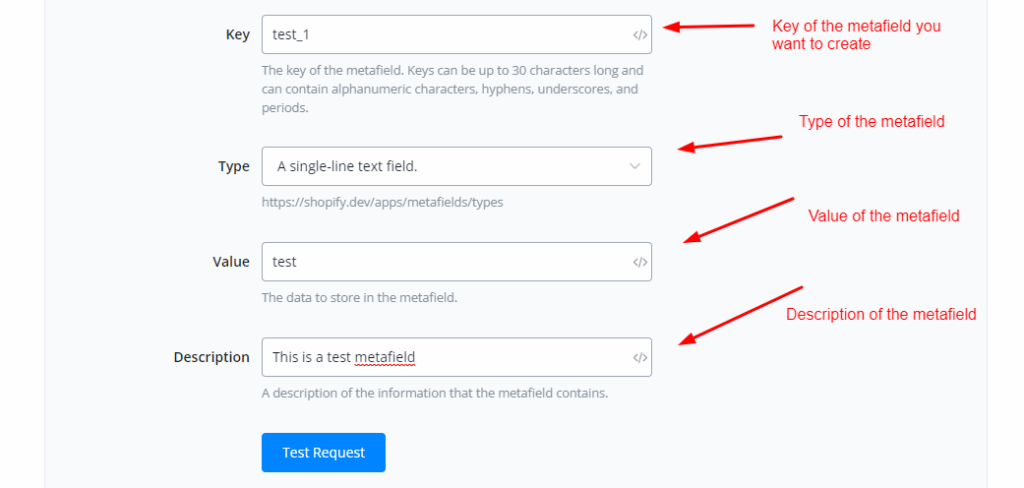
Task: Click the Type field label
Action: (x=234, y=166)
